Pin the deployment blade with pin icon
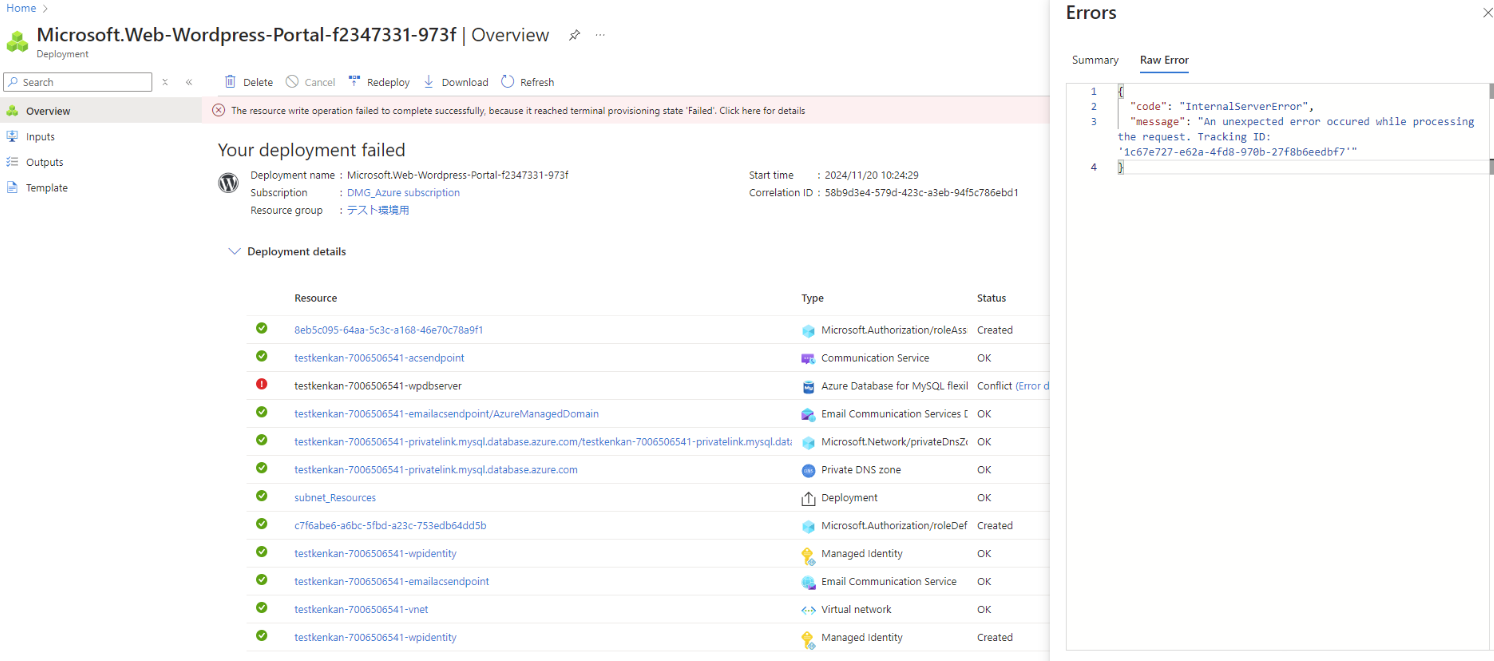Screen dimensions: 1494x661 (574, 35)
